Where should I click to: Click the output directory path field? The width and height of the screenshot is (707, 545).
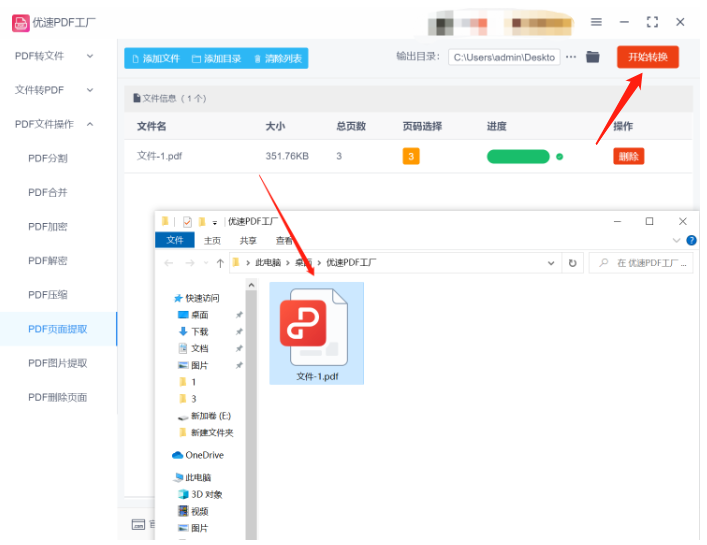click(x=504, y=57)
